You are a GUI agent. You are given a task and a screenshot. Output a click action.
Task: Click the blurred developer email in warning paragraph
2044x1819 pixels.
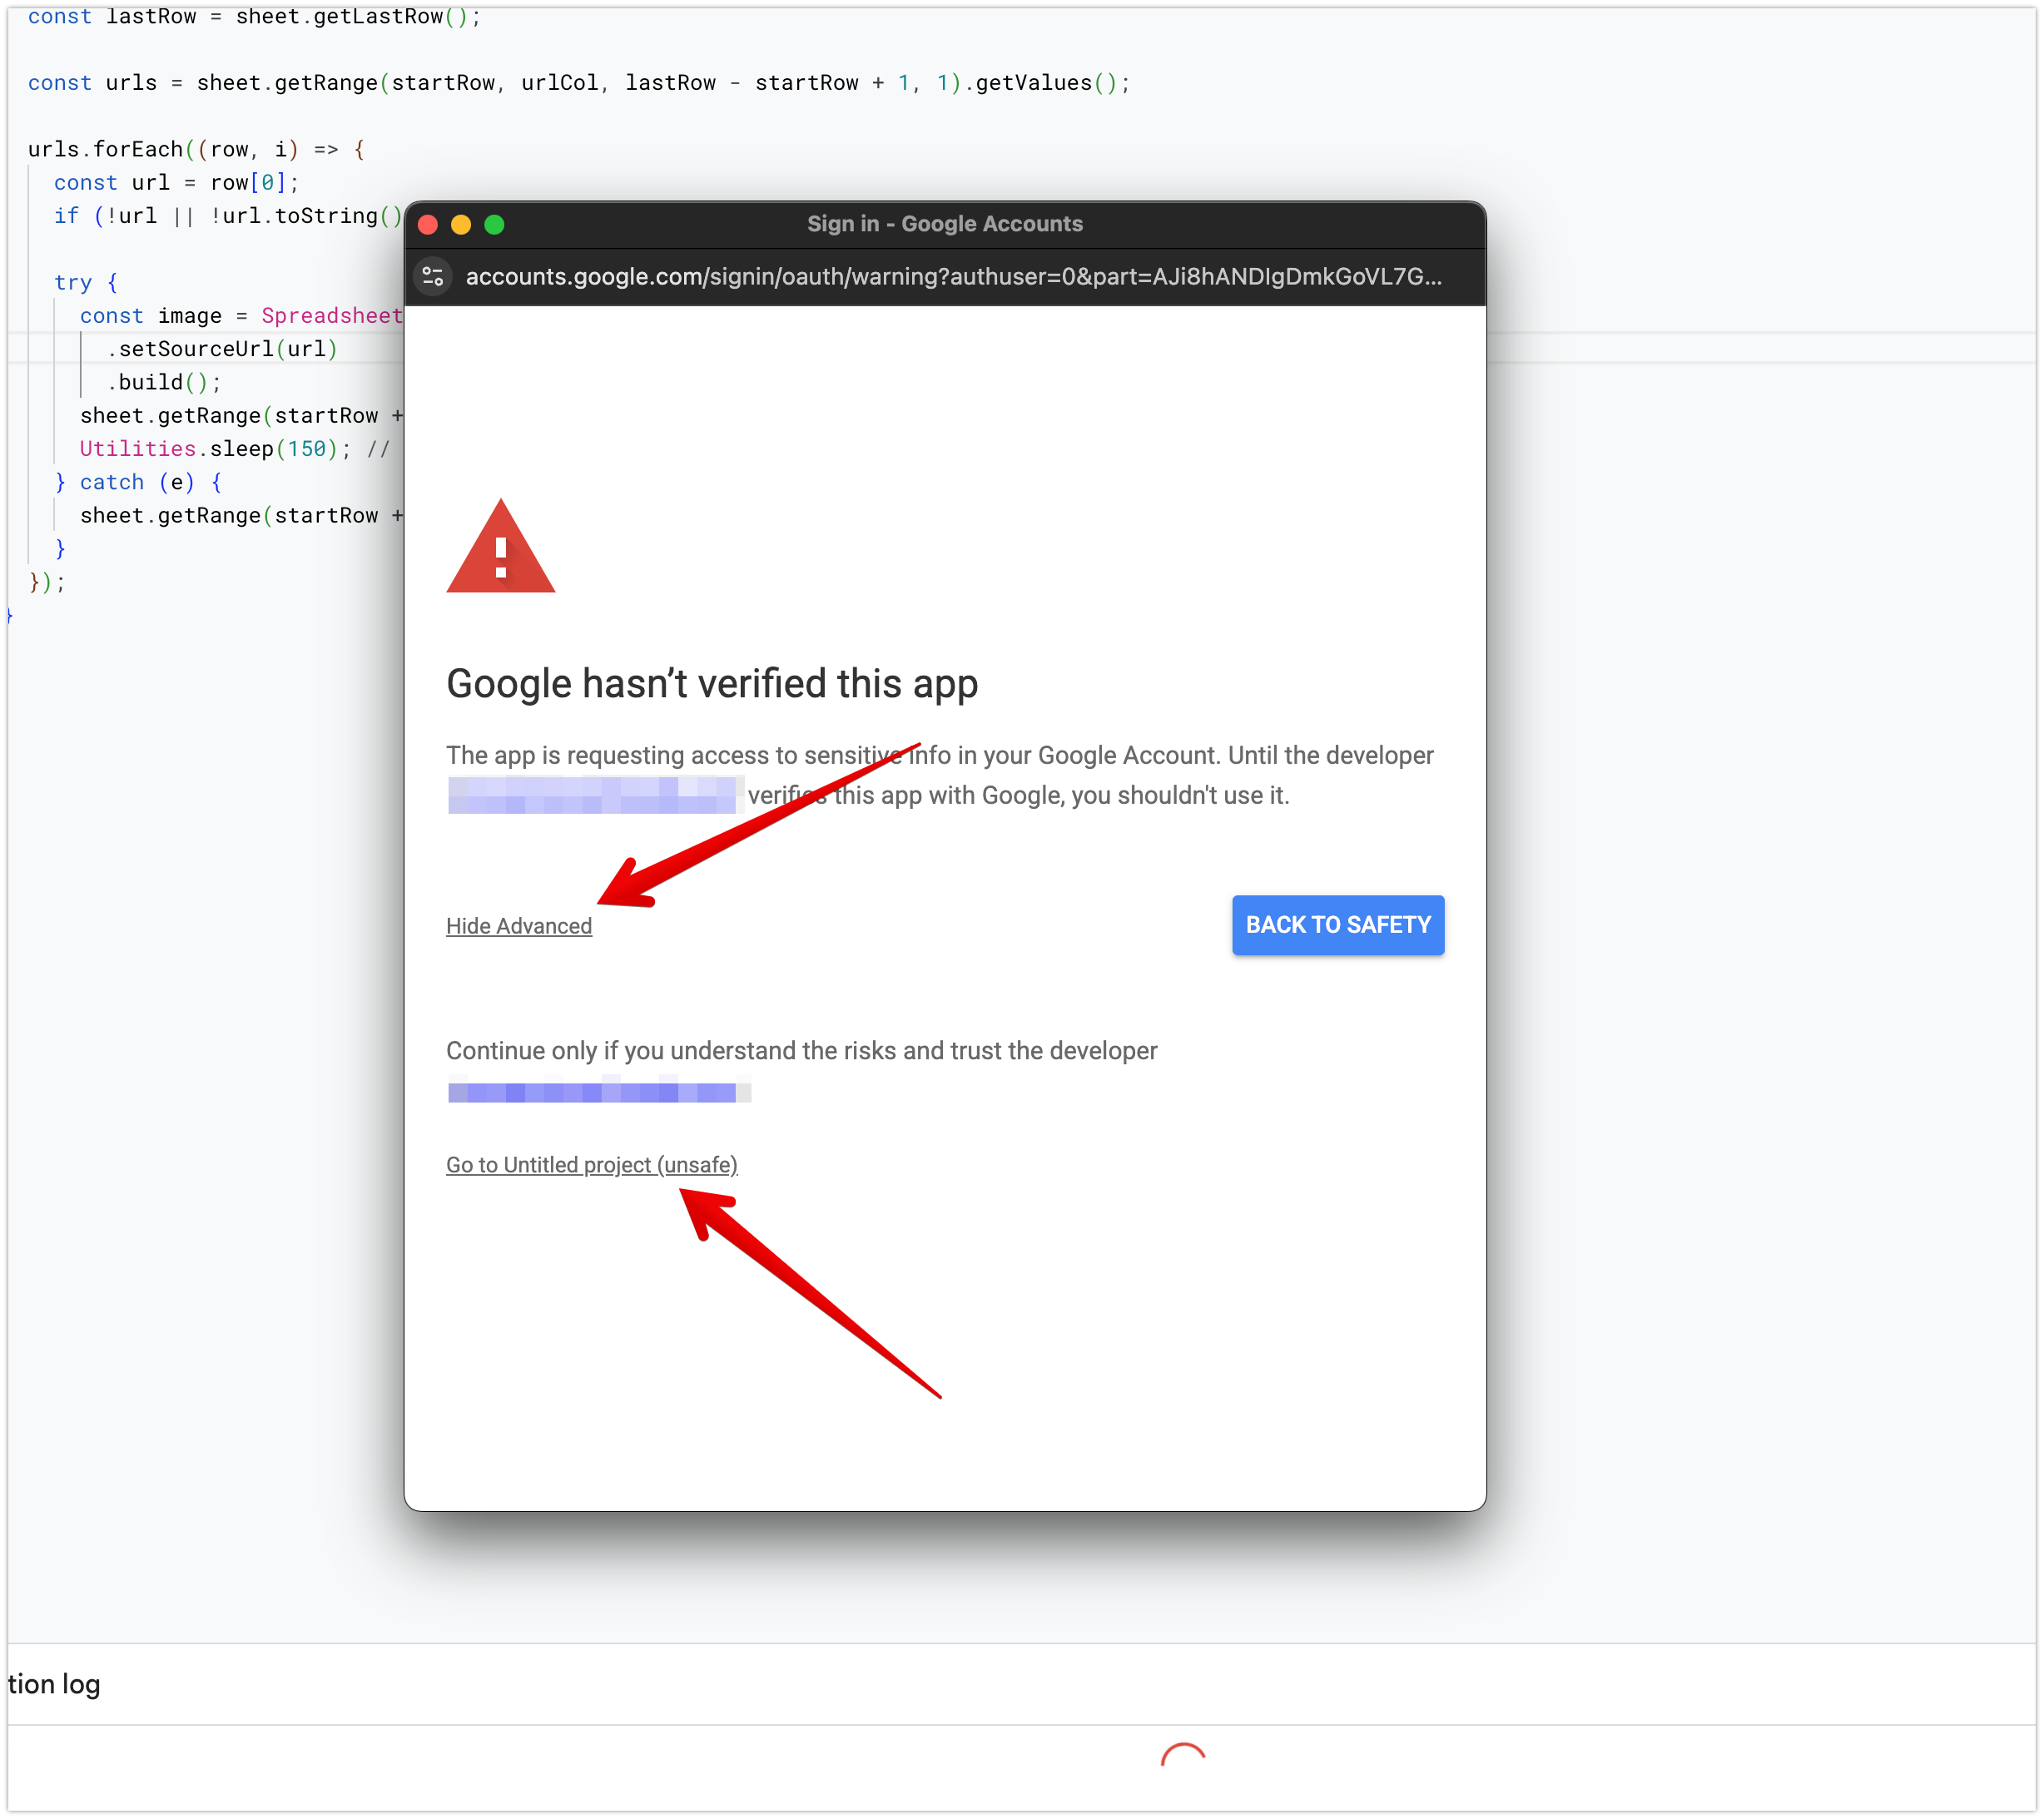click(594, 795)
